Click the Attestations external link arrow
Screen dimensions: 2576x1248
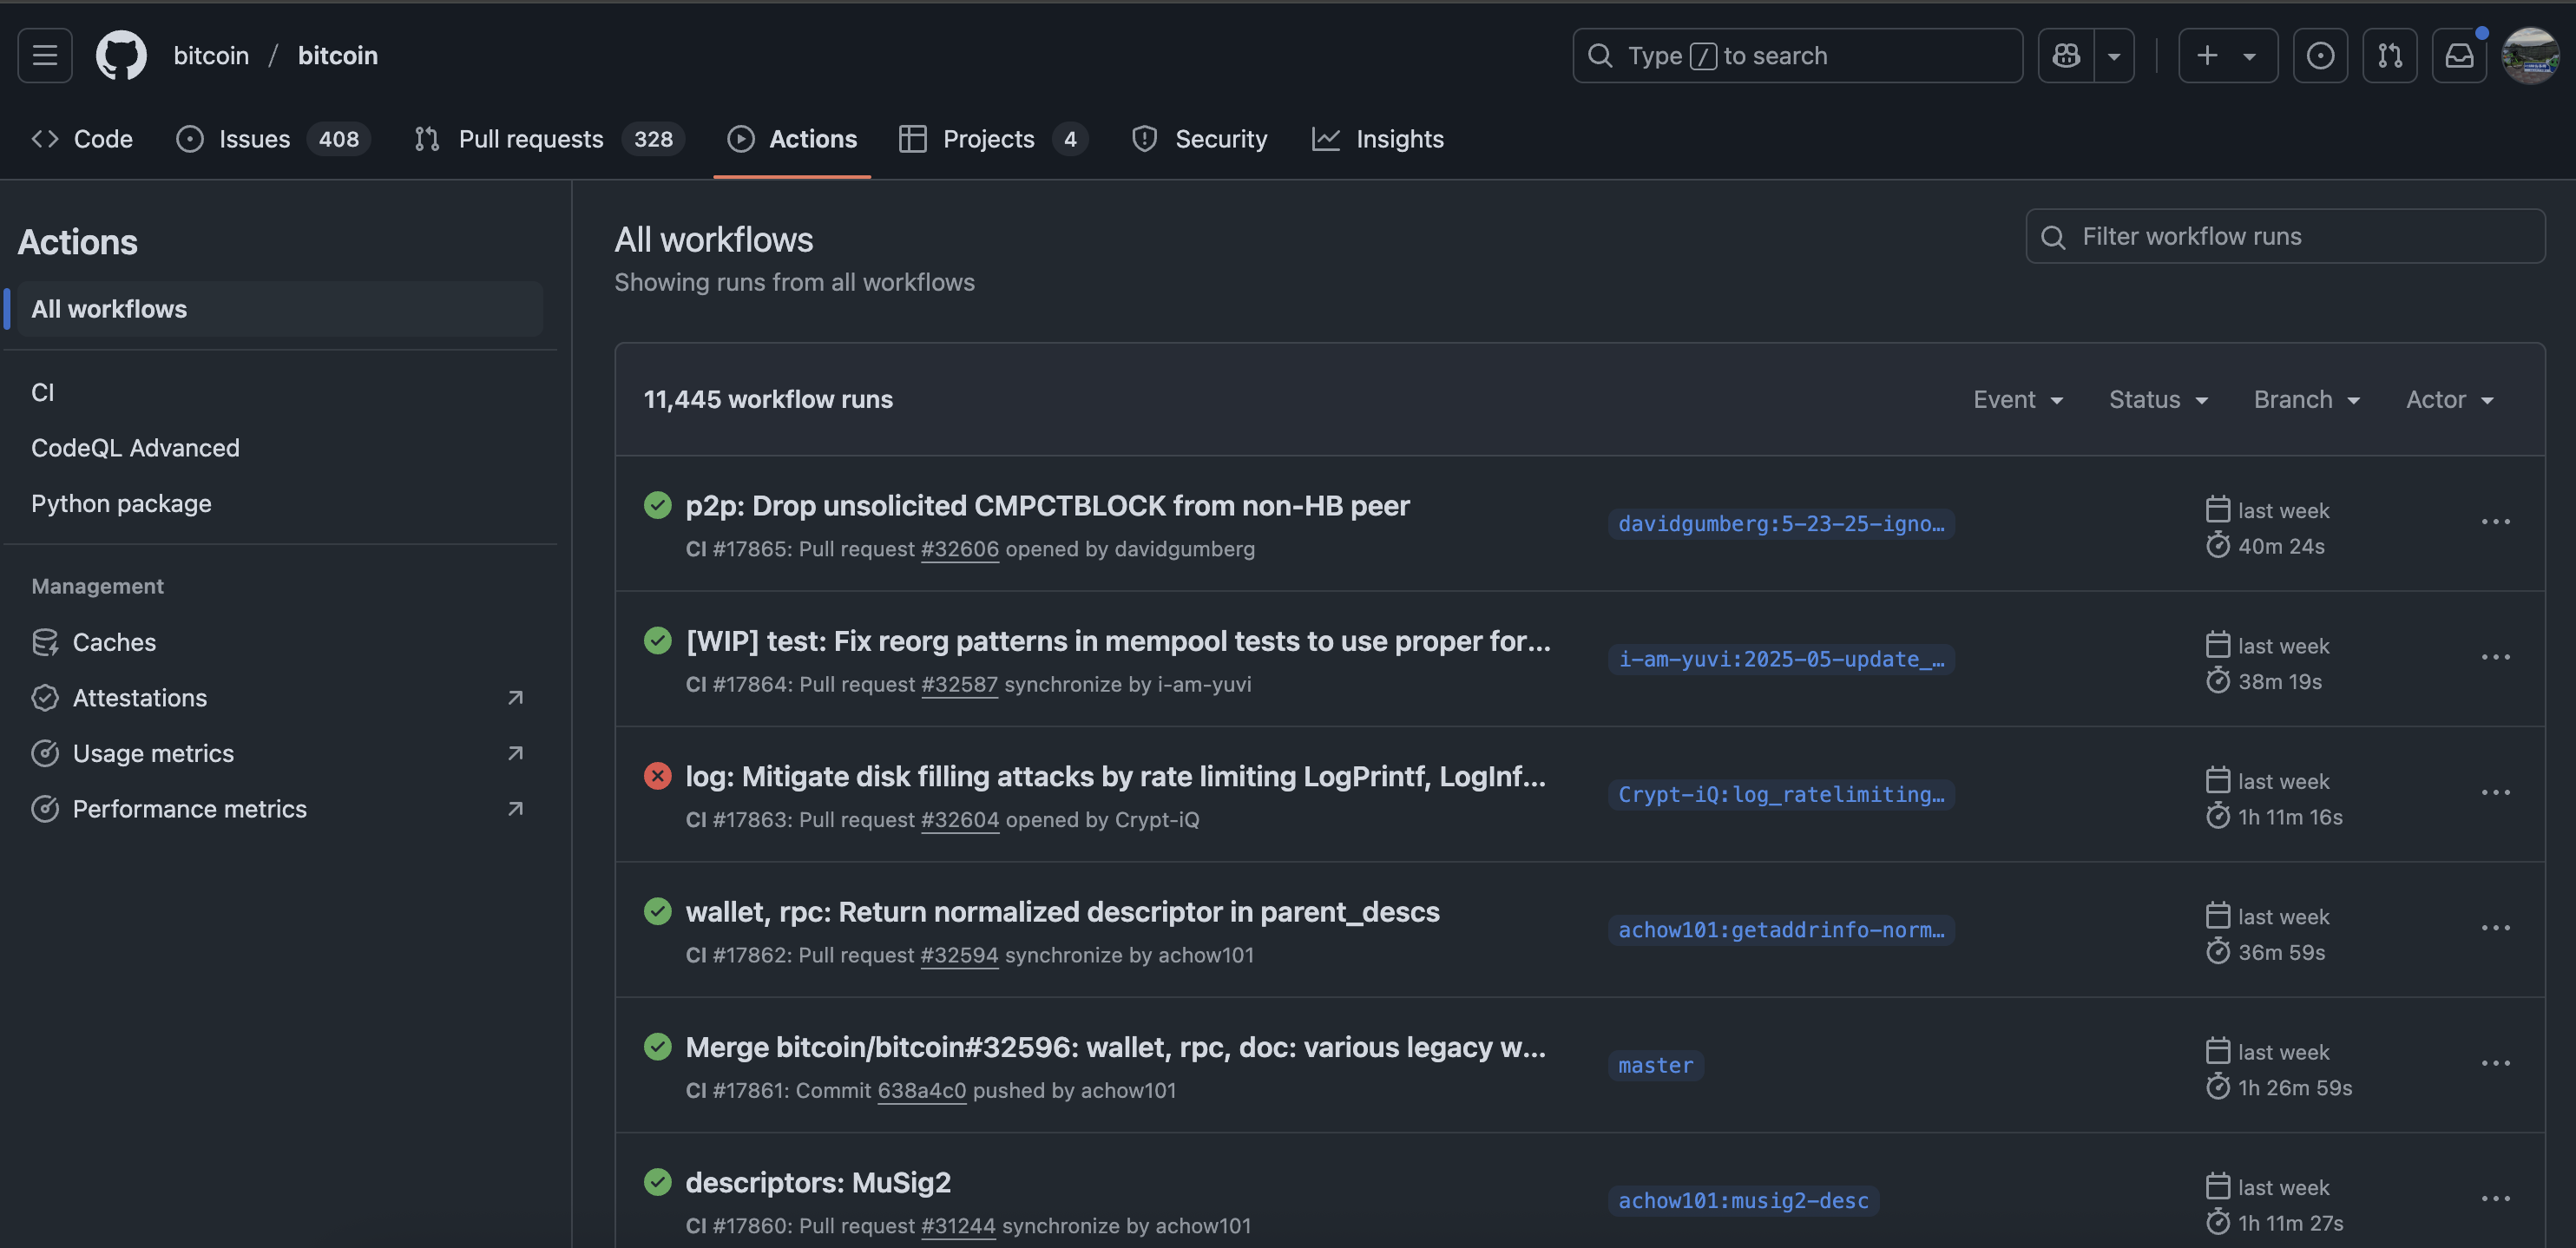515,698
